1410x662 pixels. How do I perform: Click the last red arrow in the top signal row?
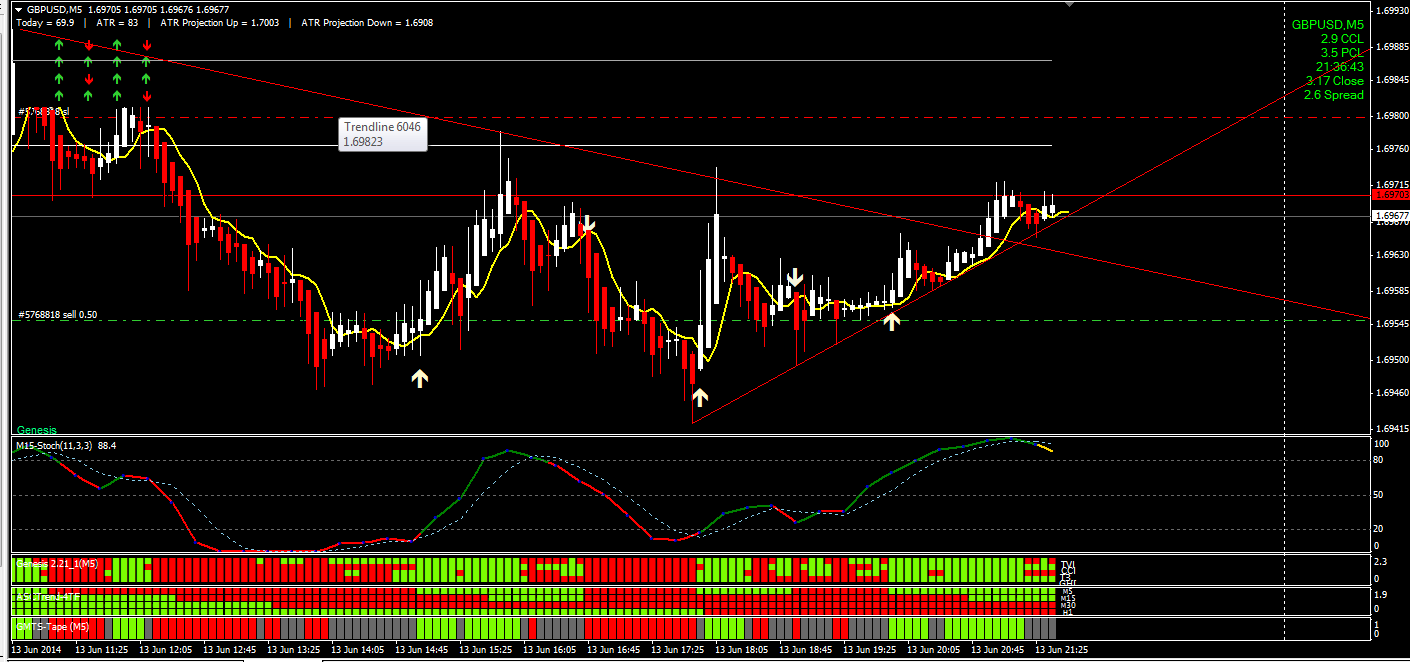click(147, 45)
